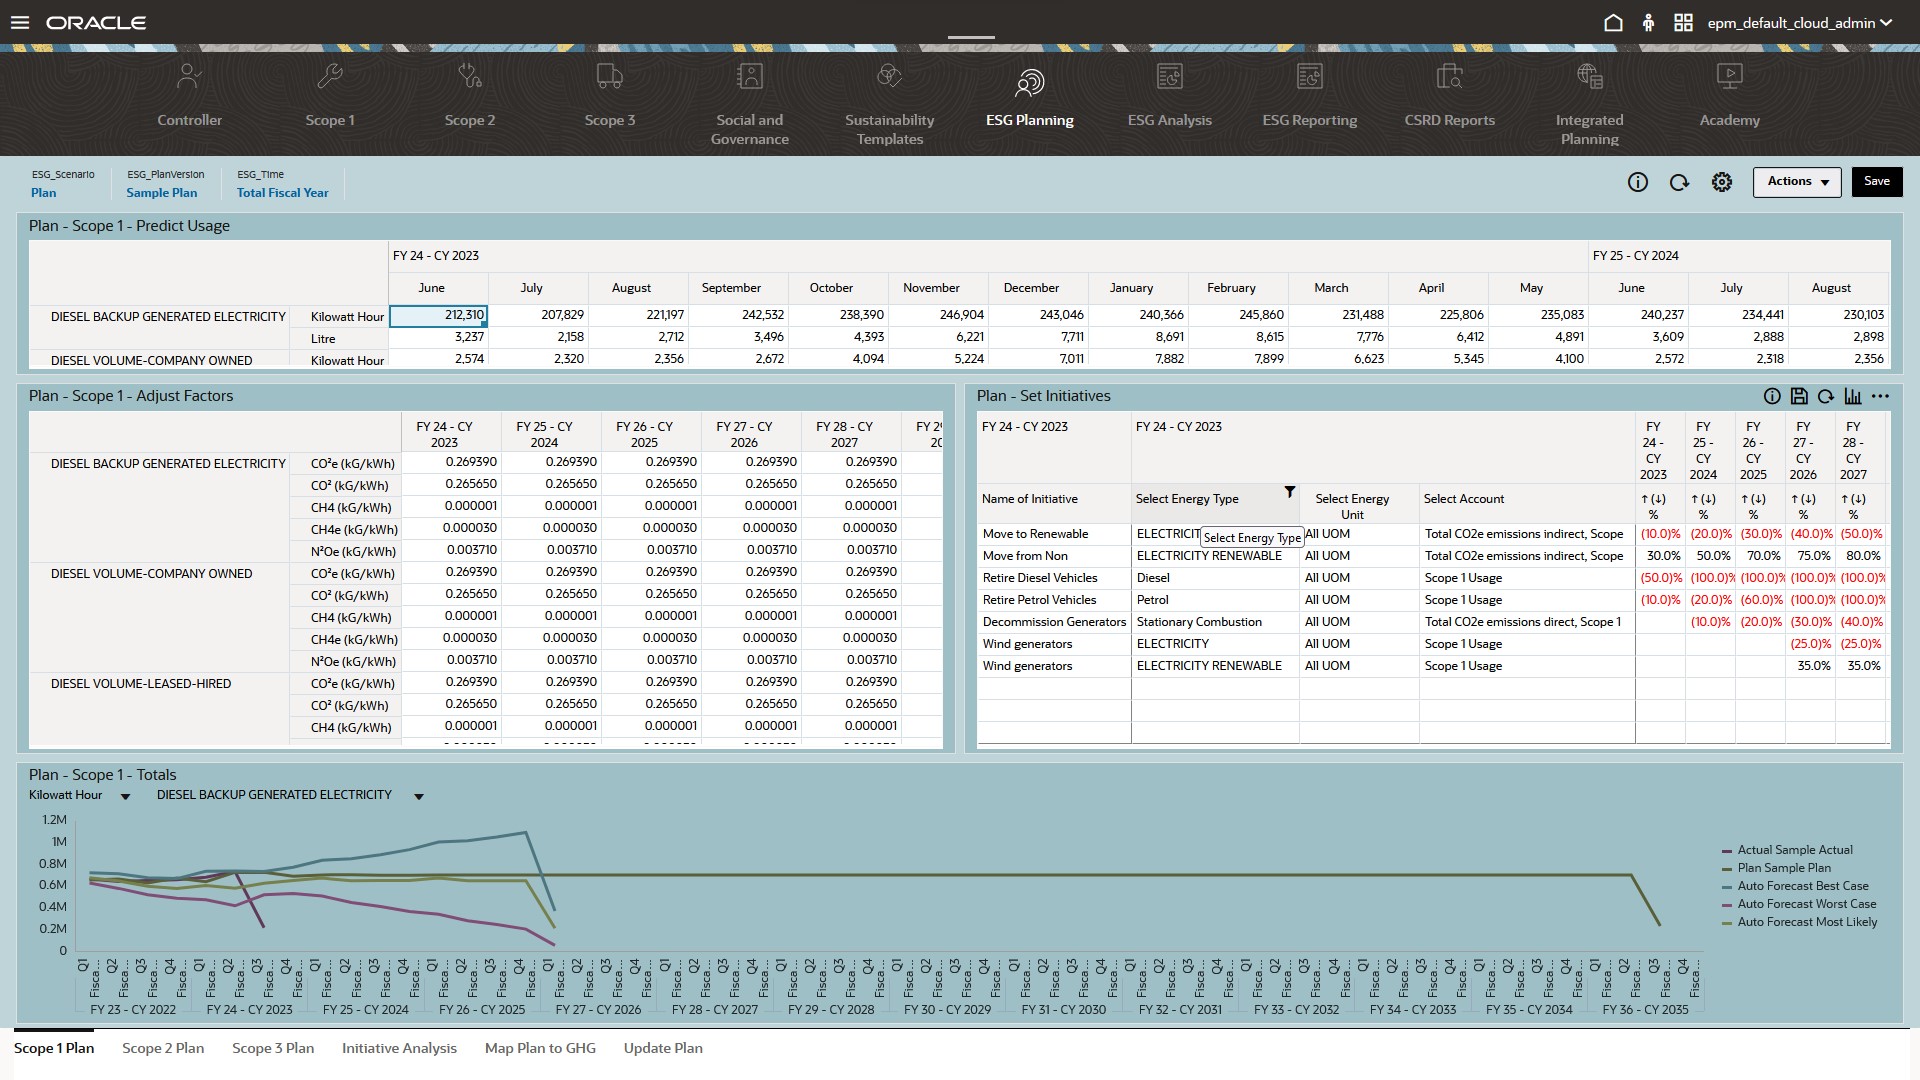Expand the Actions dropdown

point(1797,182)
